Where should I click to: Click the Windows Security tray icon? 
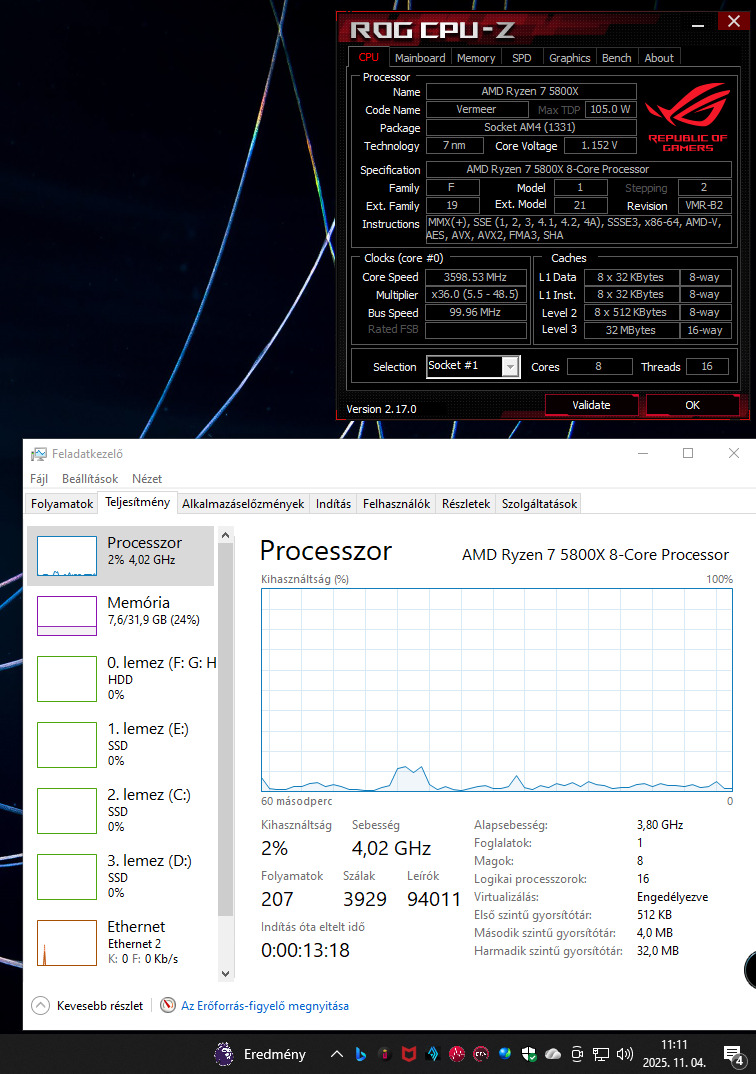[x=529, y=1054]
